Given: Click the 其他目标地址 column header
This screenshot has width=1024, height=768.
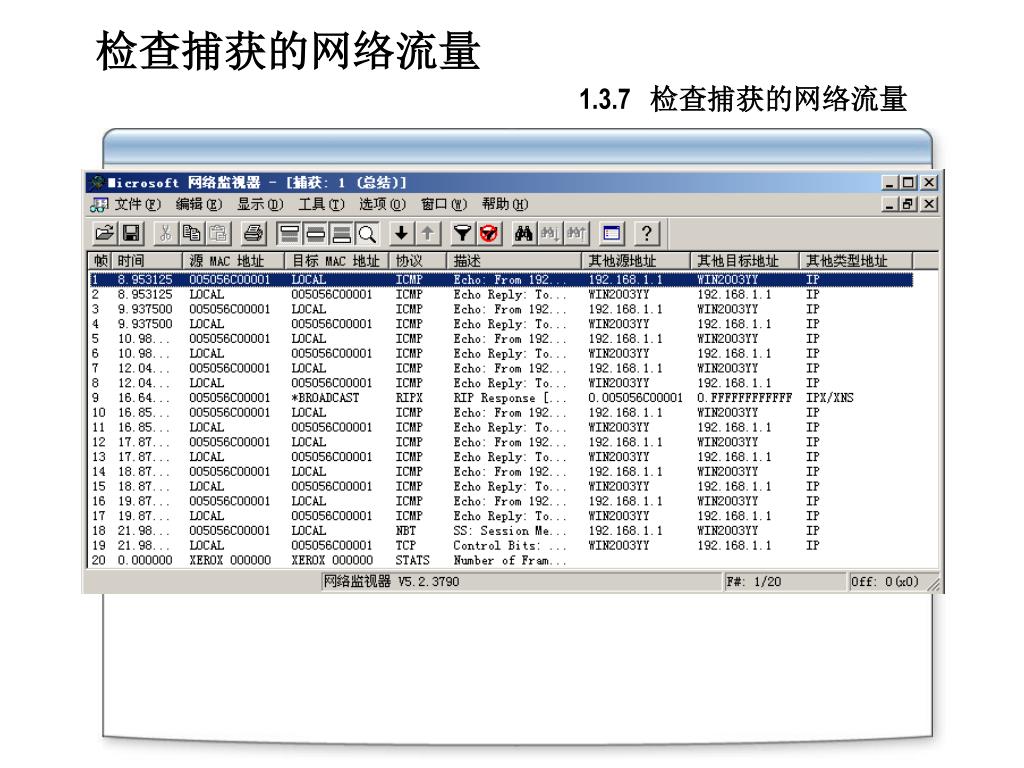Looking at the screenshot, I should point(745,261).
